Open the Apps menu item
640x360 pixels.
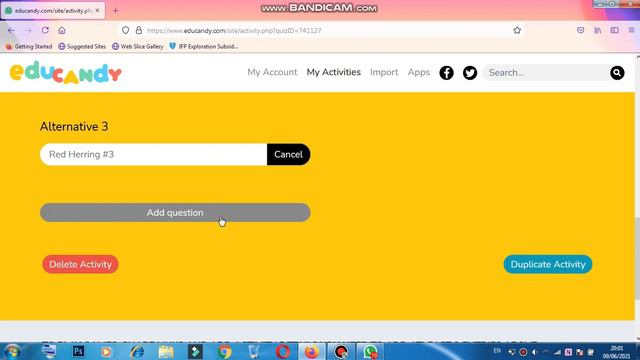pos(419,72)
